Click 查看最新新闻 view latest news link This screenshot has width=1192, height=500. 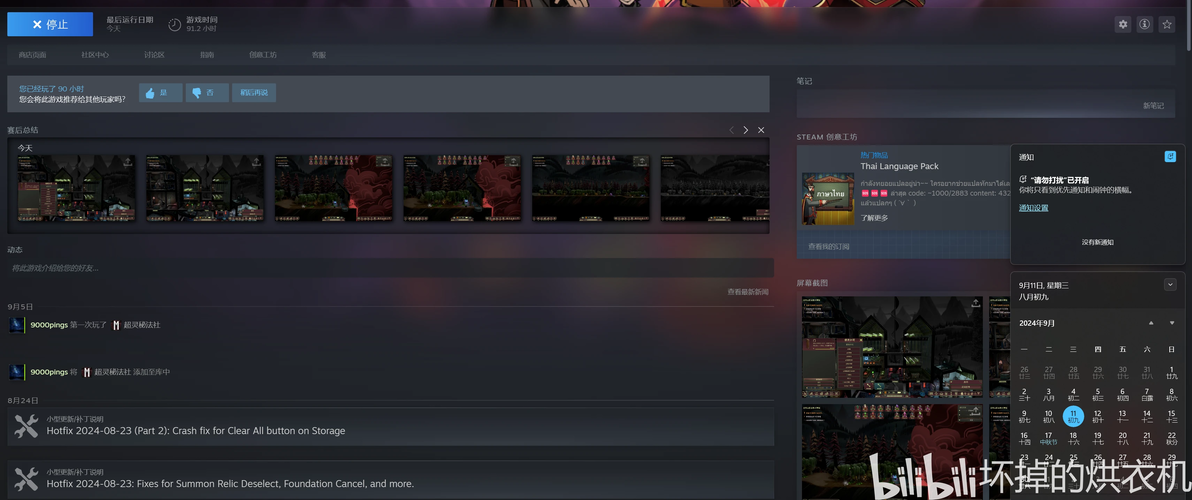click(x=748, y=292)
